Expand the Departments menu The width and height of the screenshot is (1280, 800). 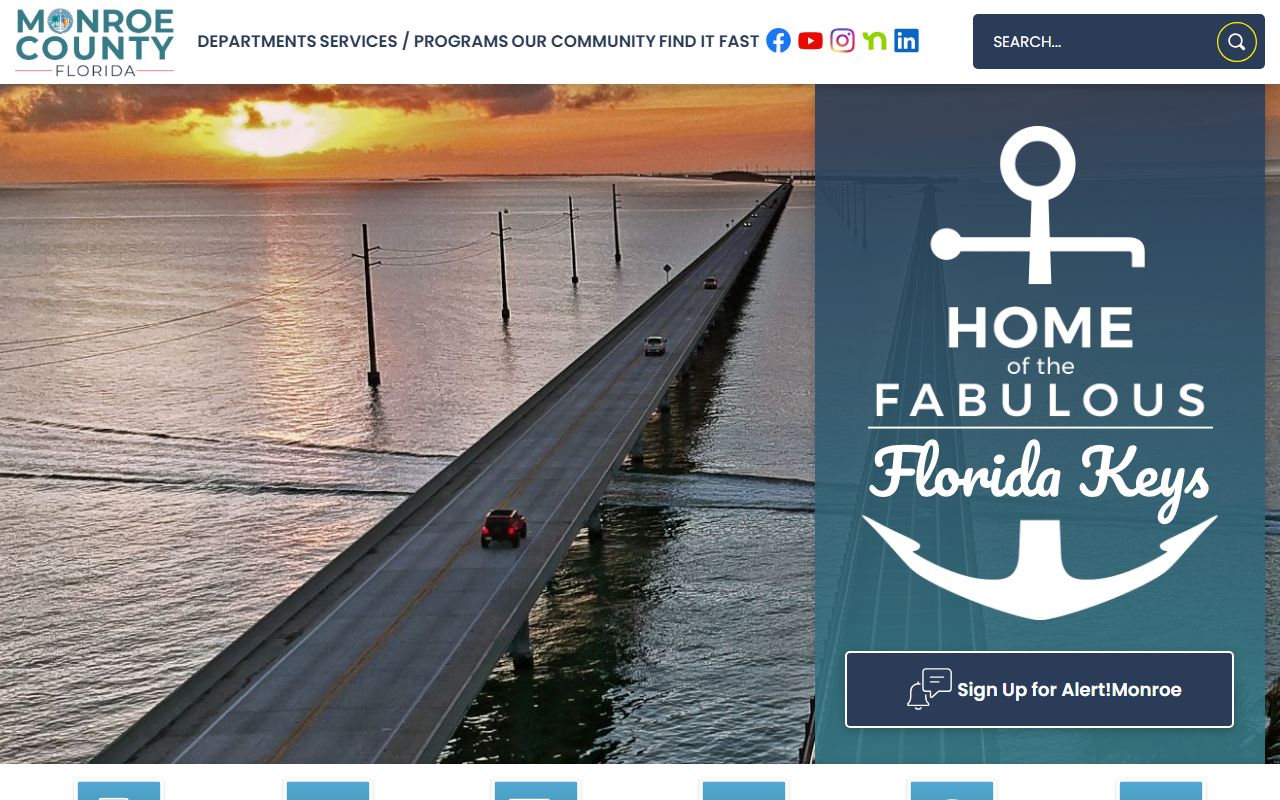pyautogui.click(x=257, y=41)
